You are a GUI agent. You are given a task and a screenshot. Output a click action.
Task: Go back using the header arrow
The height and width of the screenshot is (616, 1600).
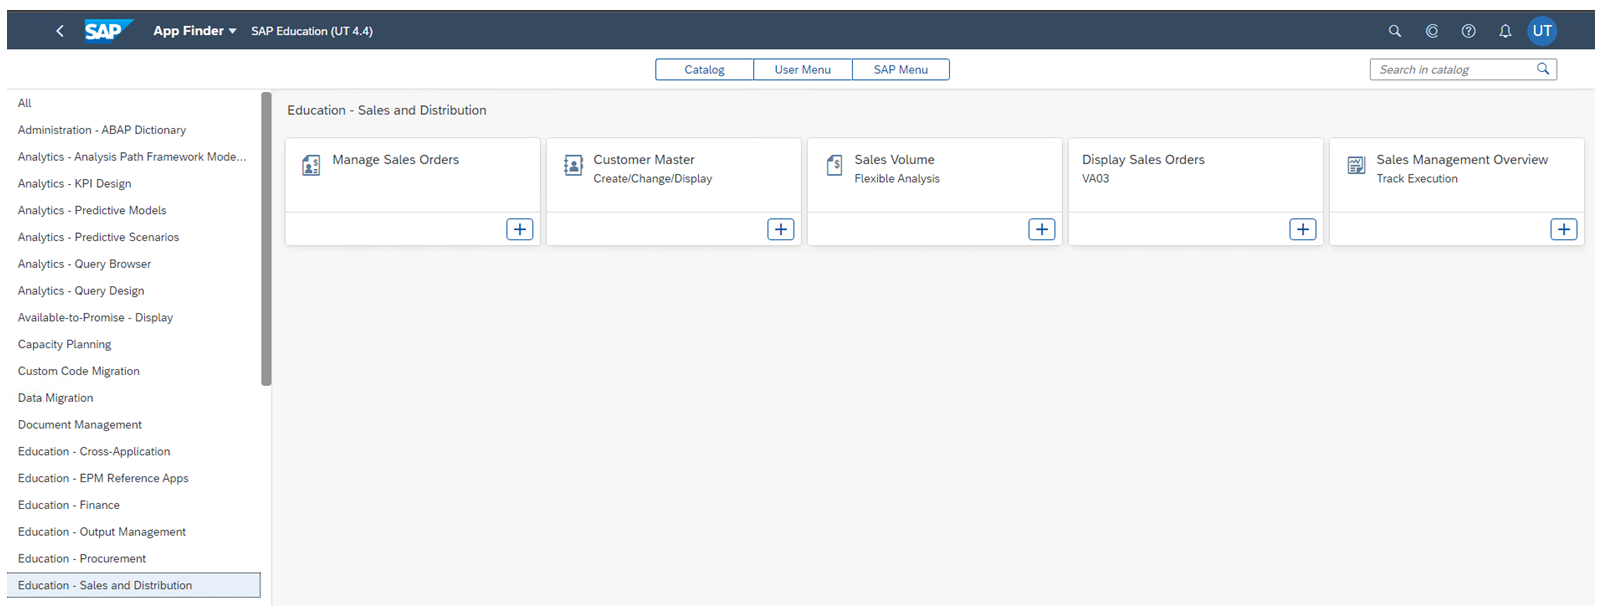(x=60, y=31)
